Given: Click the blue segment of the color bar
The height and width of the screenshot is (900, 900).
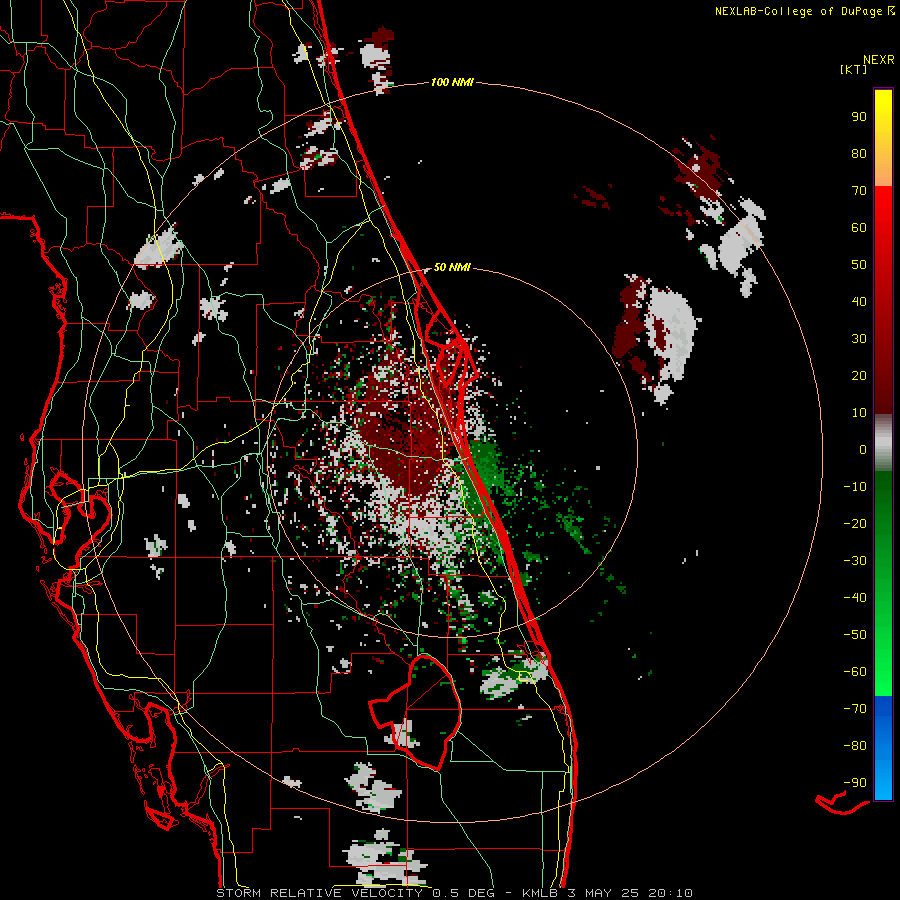Looking at the screenshot, I should 883,746.
